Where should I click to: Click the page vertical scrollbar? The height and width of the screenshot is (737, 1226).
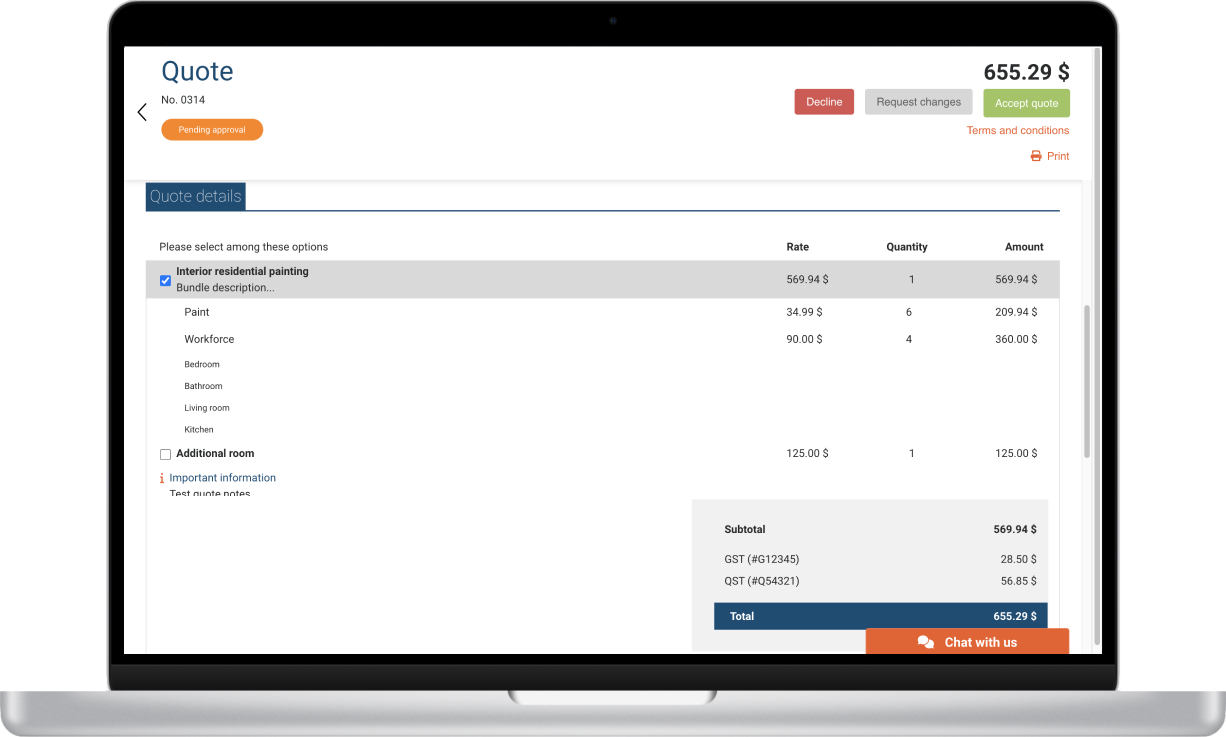tap(1087, 380)
